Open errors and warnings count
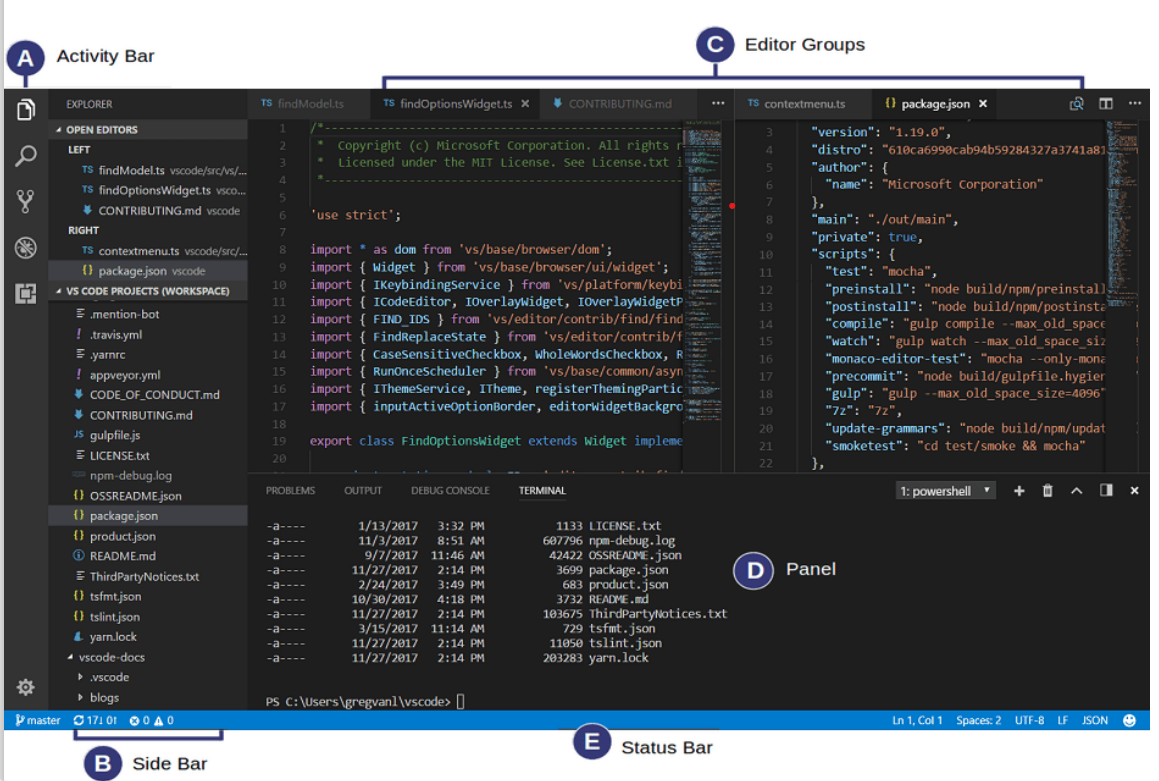 pyautogui.click(x=151, y=720)
